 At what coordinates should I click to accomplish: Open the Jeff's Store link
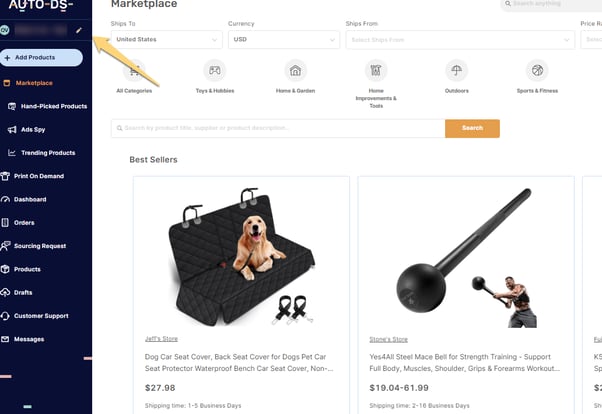161,339
